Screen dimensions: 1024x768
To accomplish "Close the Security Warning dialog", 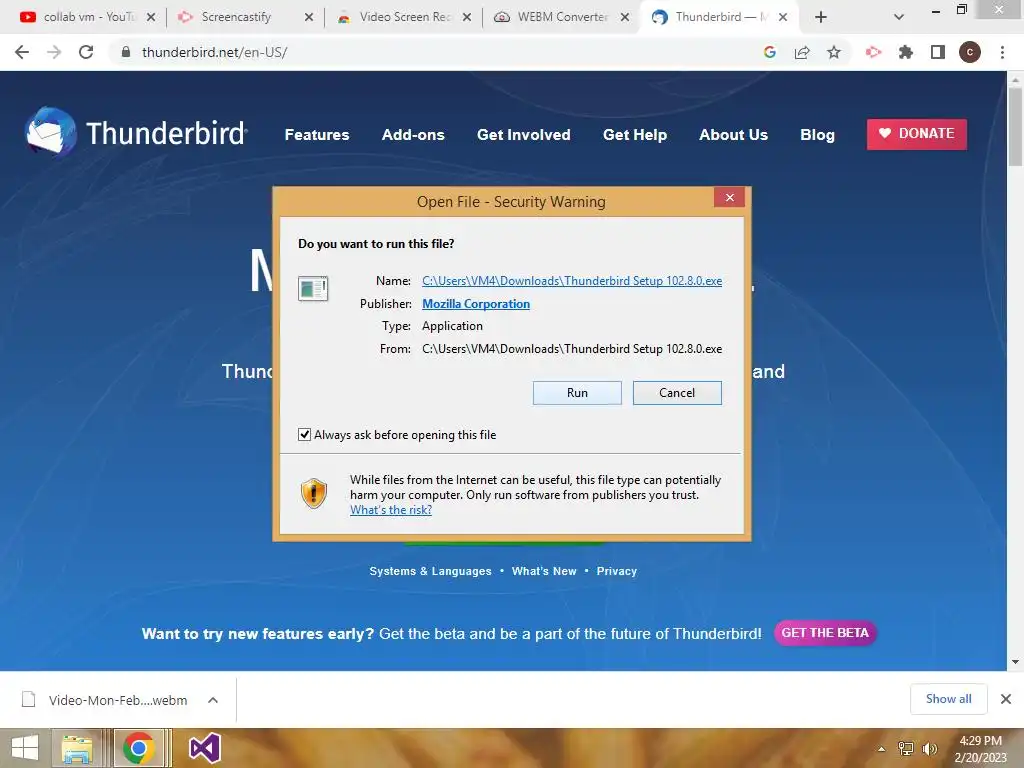I will (x=729, y=197).
